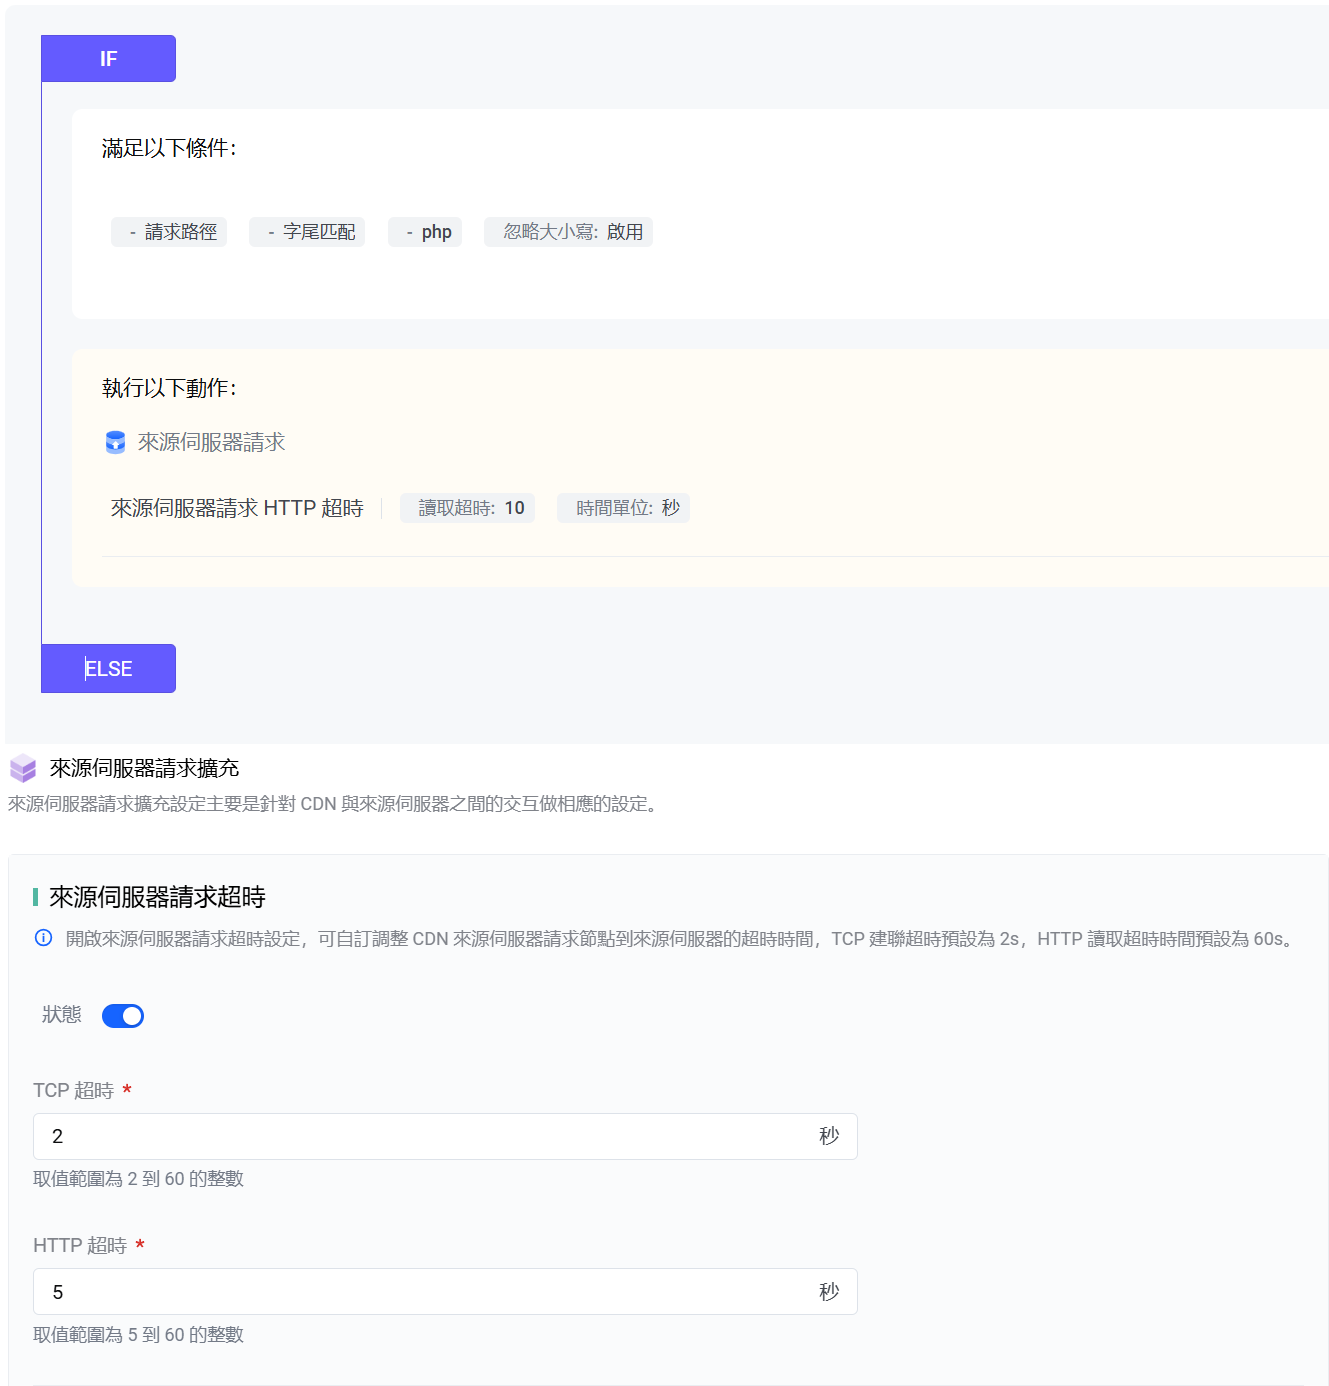This screenshot has height=1386, width=1329.
Task: Click the info icon before 開啟來源伺服器請求超時設定
Action: pyautogui.click(x=43, y=938)
